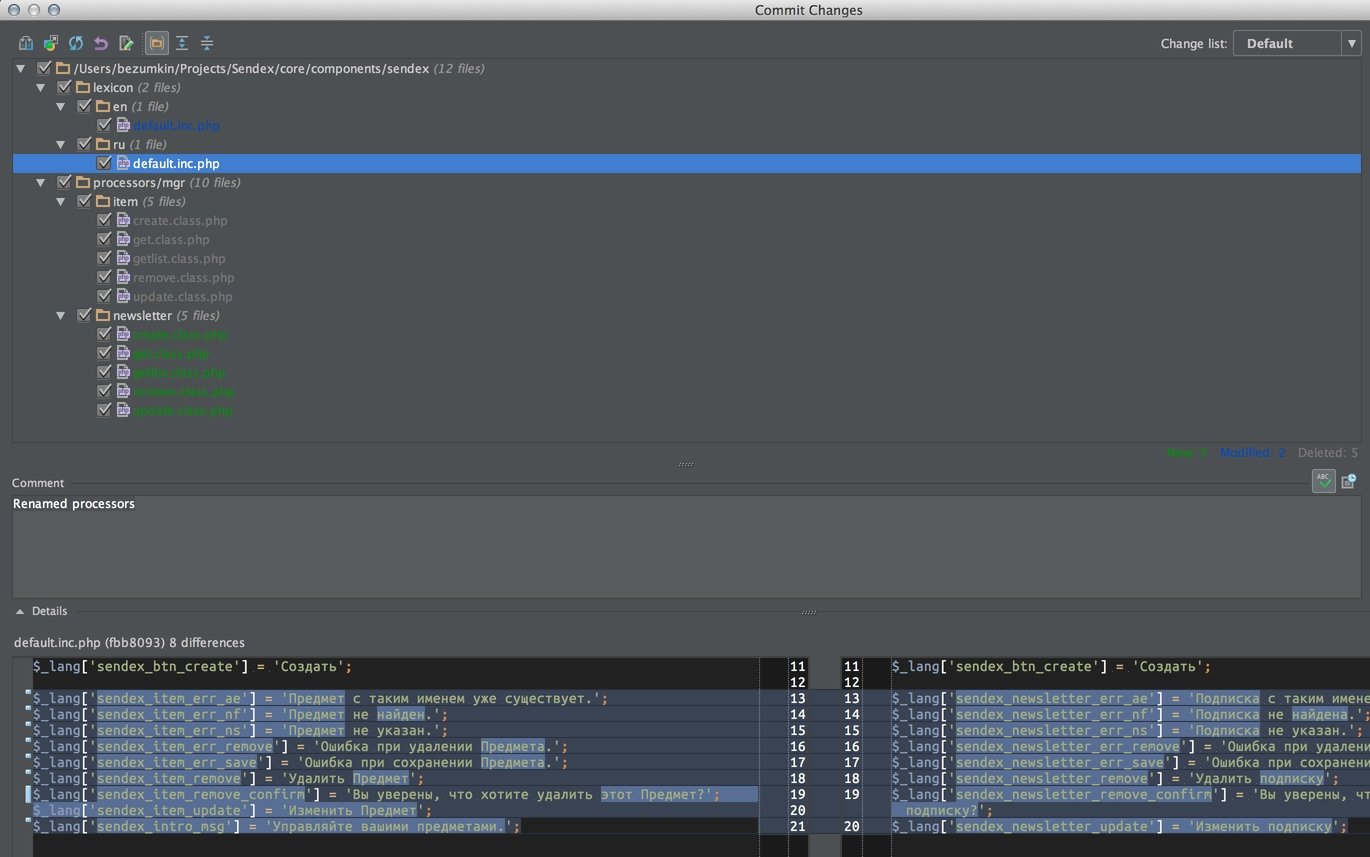Toggle Group by Directory button

[156, 43]
